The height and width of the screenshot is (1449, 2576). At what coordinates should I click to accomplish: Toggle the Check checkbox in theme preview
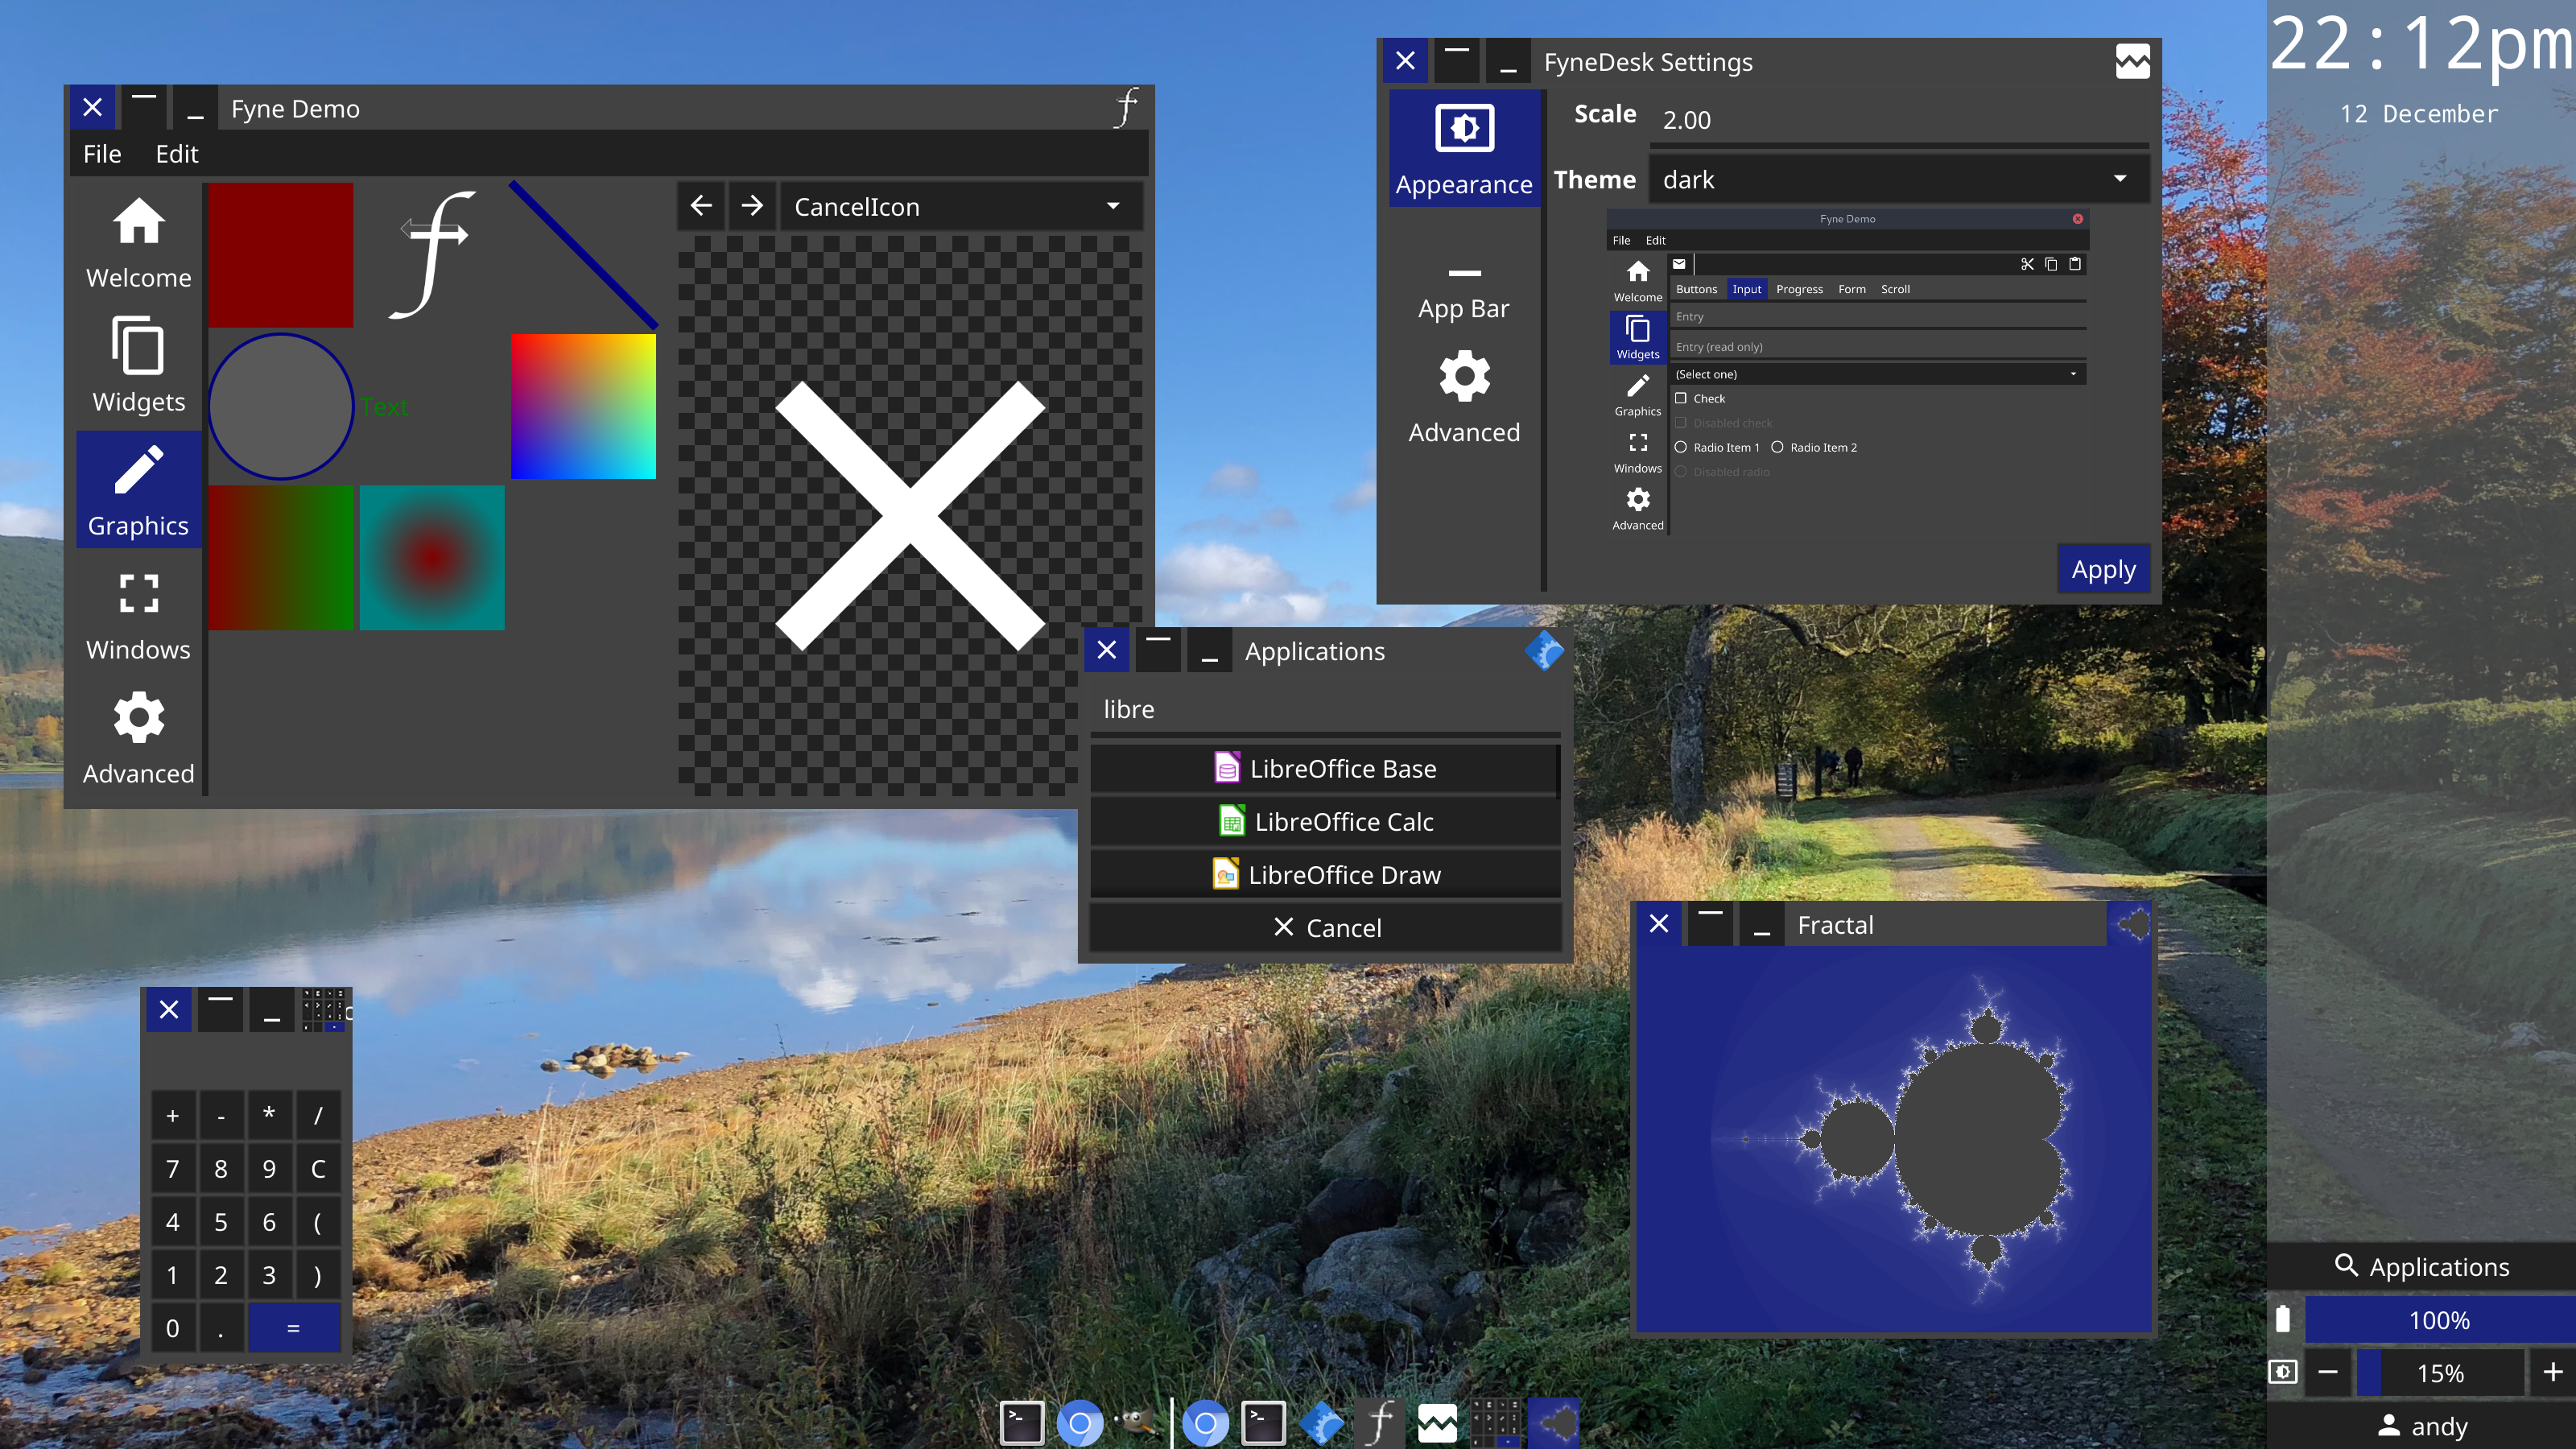1681,398
